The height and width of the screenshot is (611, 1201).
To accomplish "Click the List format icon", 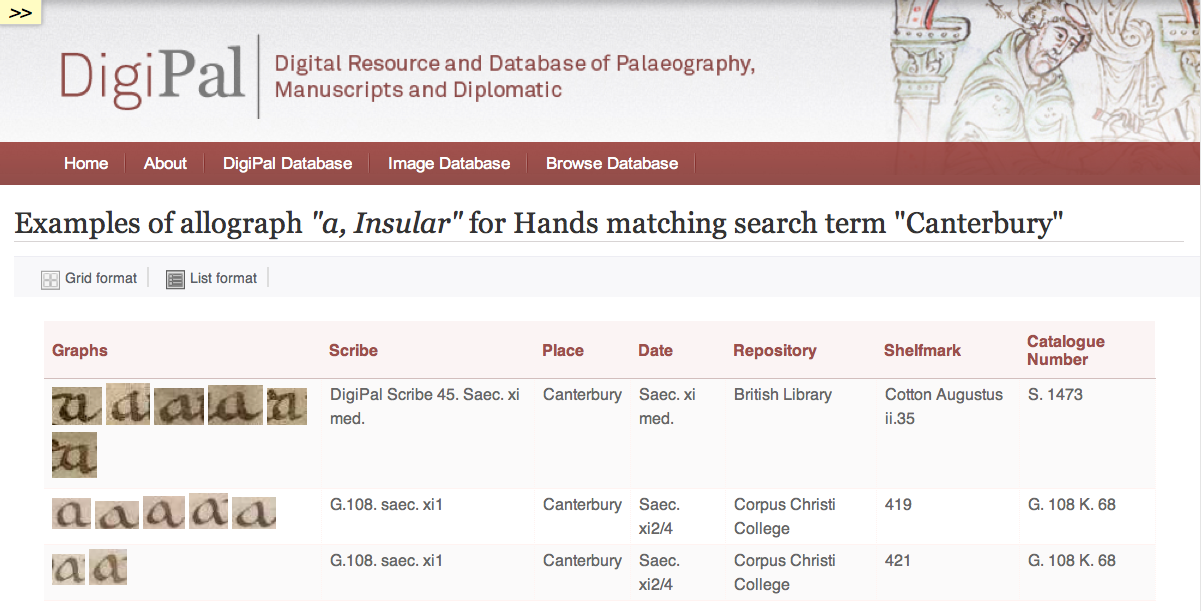I will point(176,280).
